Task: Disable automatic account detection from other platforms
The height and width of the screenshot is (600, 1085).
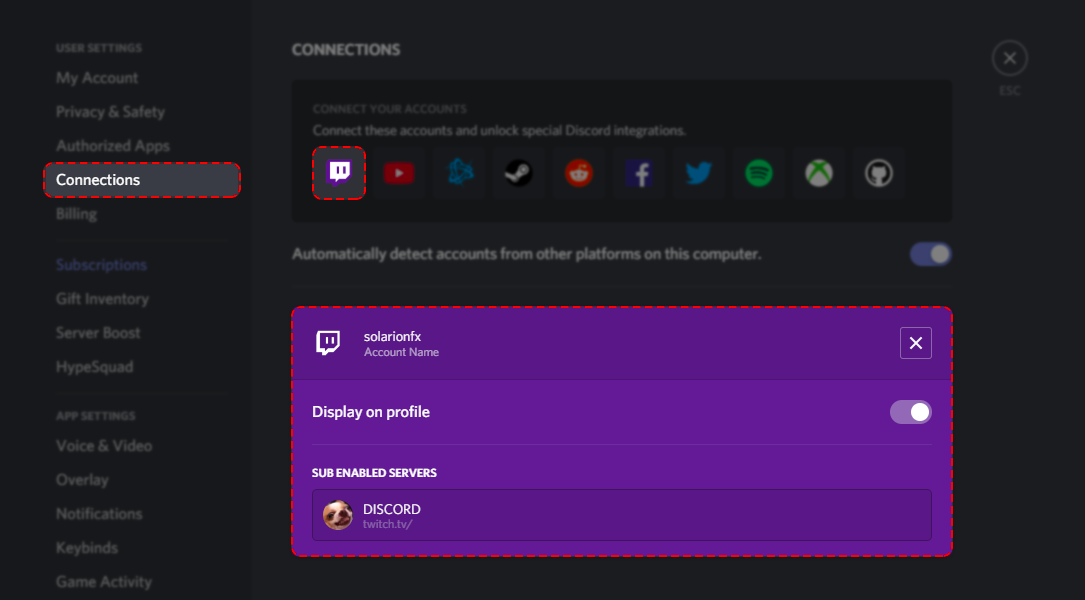Action: [x=930, y=254]
